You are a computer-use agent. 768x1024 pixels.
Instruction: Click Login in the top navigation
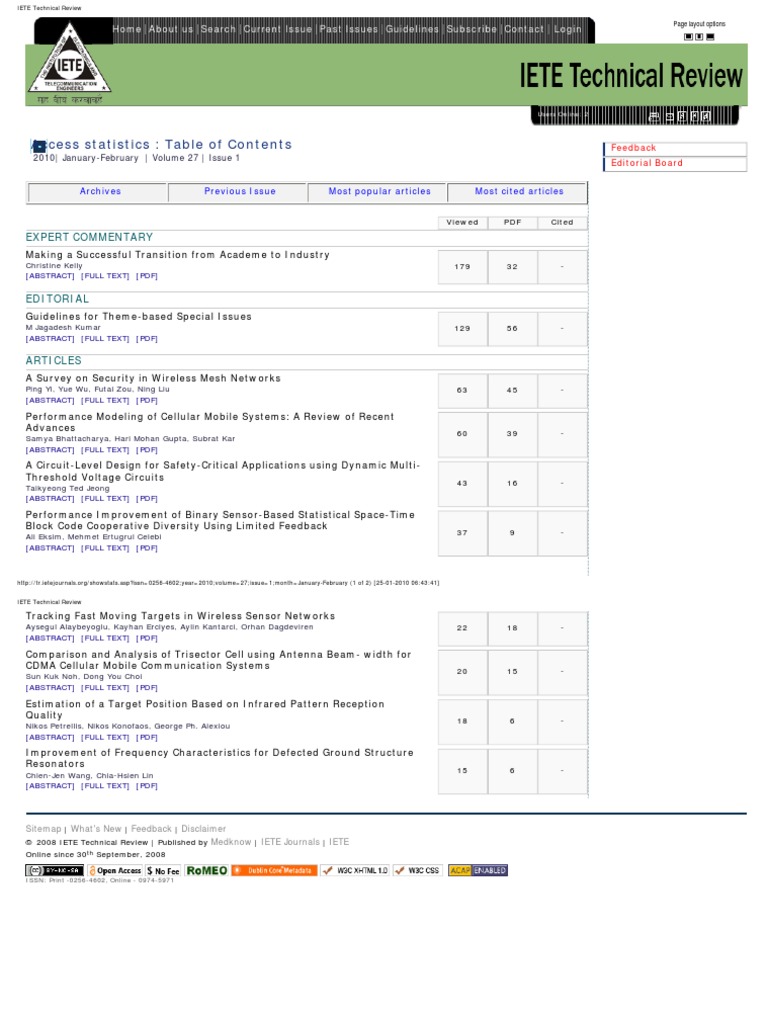[567, 30]
